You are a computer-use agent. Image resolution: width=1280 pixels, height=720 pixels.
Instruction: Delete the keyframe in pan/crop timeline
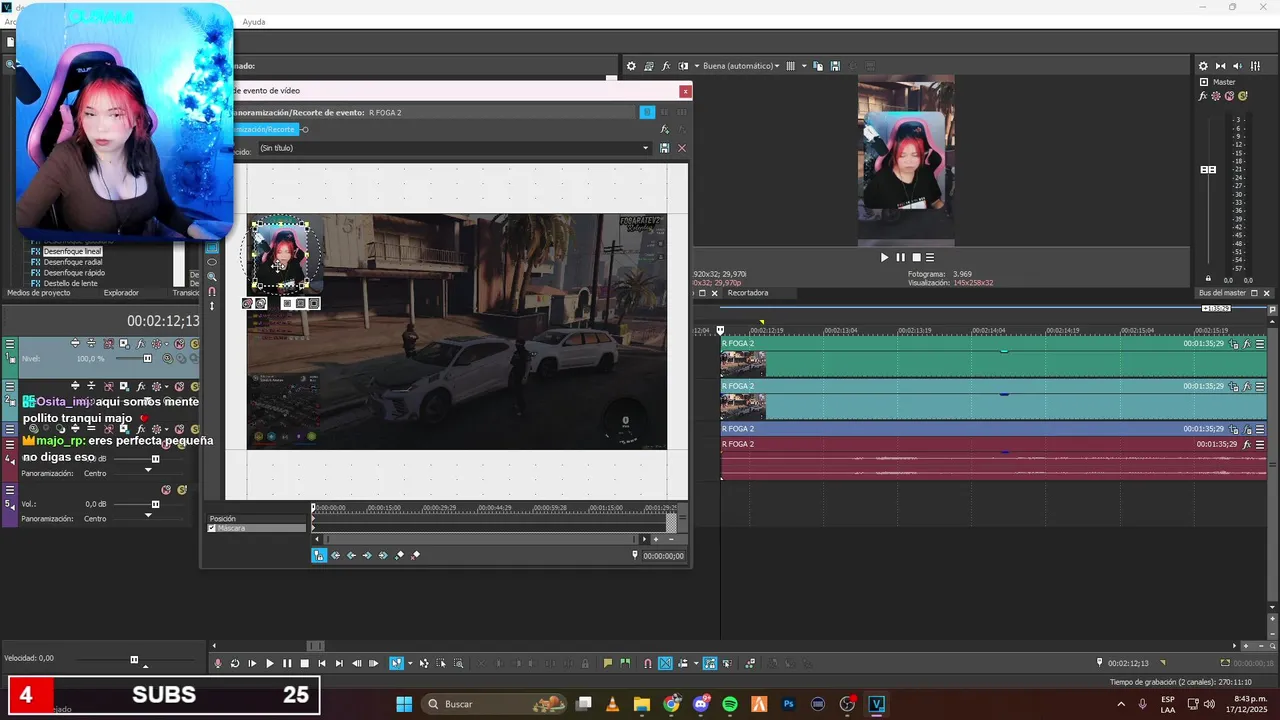click(416, 555)
